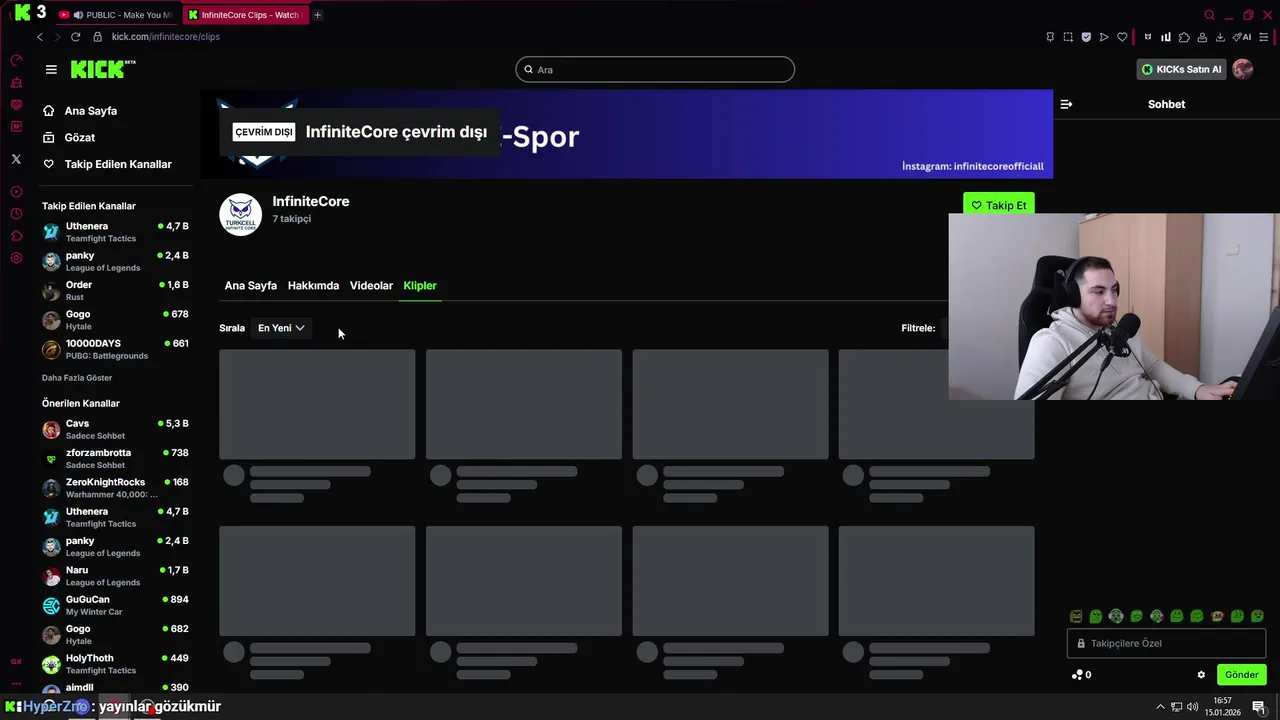Click the browser search magnifier icon near window controls
Image resolution: width=1280 pixels, height=720 pixels.
pyautogui.click(x=1209, y=15)
